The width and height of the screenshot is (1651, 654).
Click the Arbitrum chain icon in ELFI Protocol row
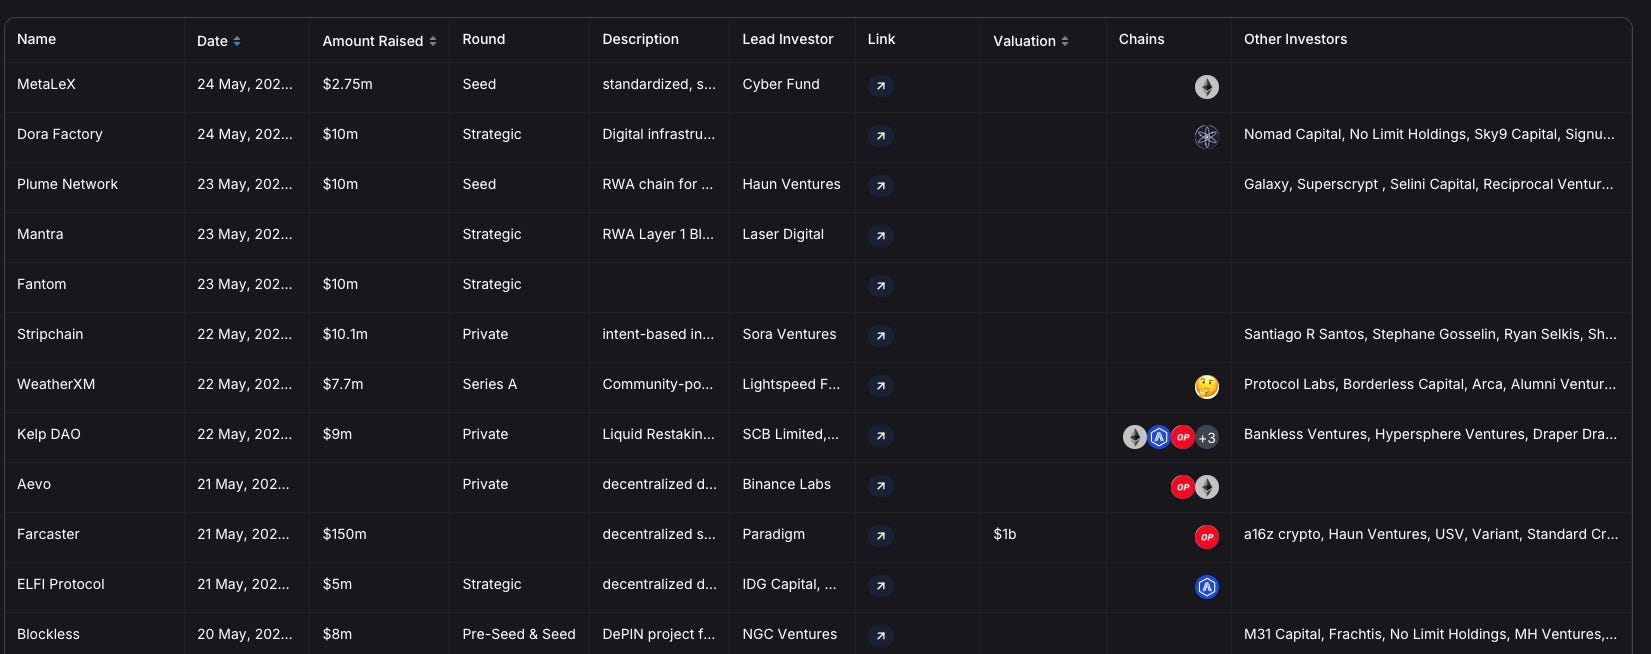click(1207, 587)
